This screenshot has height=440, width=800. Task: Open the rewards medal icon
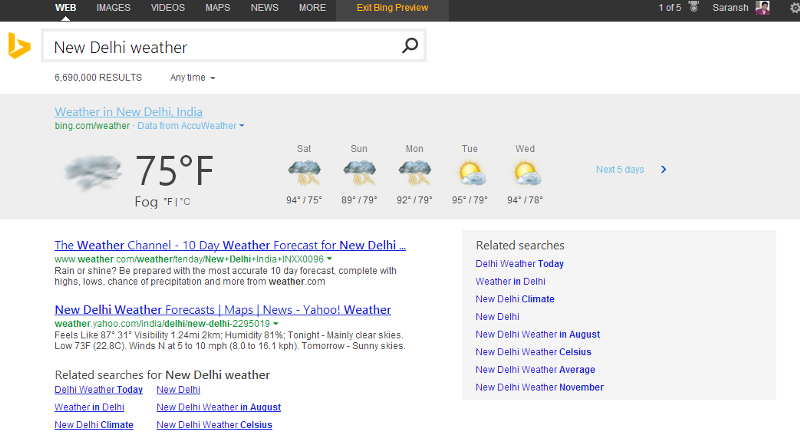click(693, 7)
